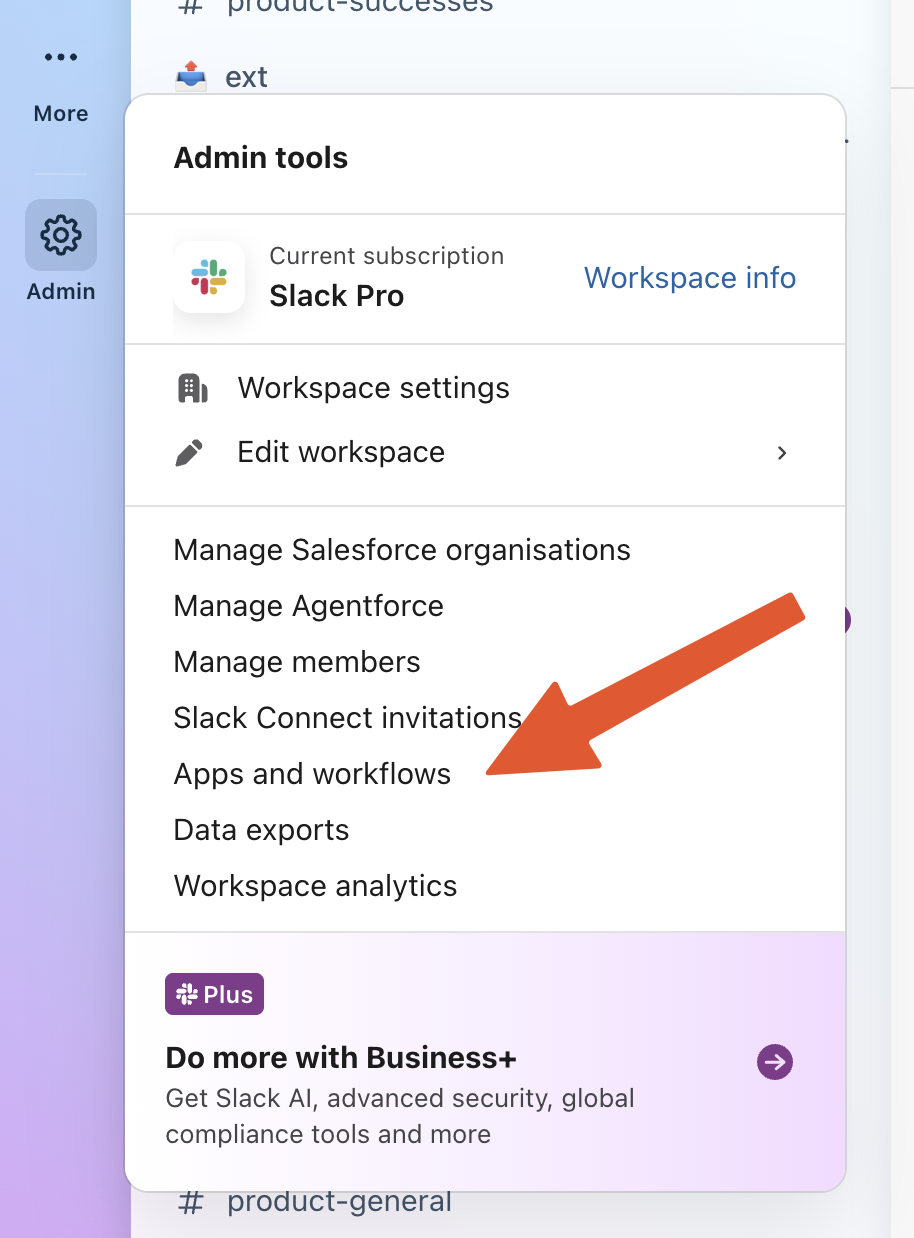The height and width of the screenshot is (1238, 914).
Task: Open the product-general channel
Action: point(339,1201)
